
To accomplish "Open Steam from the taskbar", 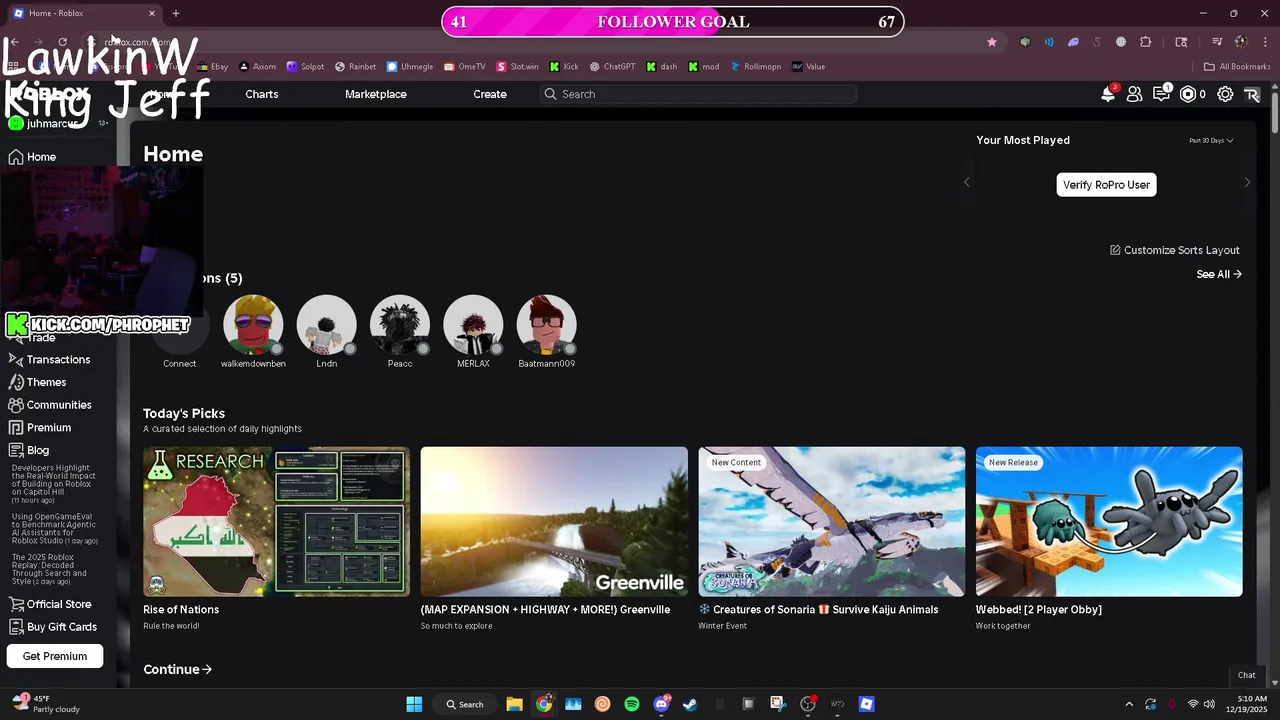I will pyautogui.click(x=690, y=704).
